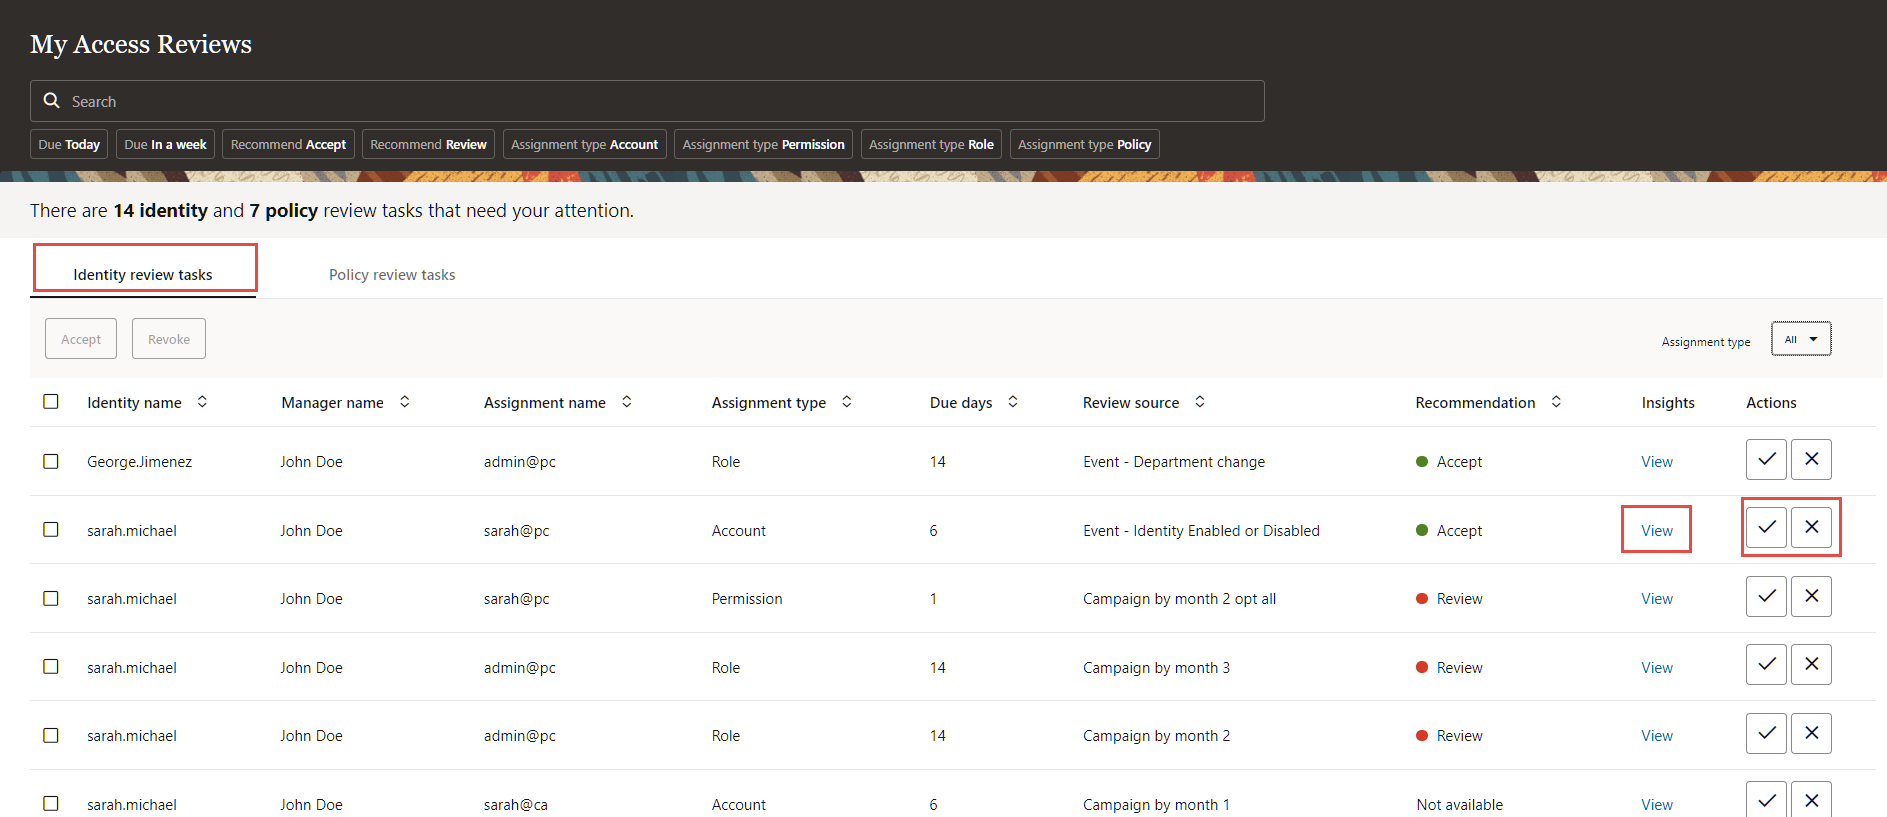View insights for Campaign by month 3 row
Image resolution: width=1887 pixels, height=817 pixels.
click(1657, 667)
